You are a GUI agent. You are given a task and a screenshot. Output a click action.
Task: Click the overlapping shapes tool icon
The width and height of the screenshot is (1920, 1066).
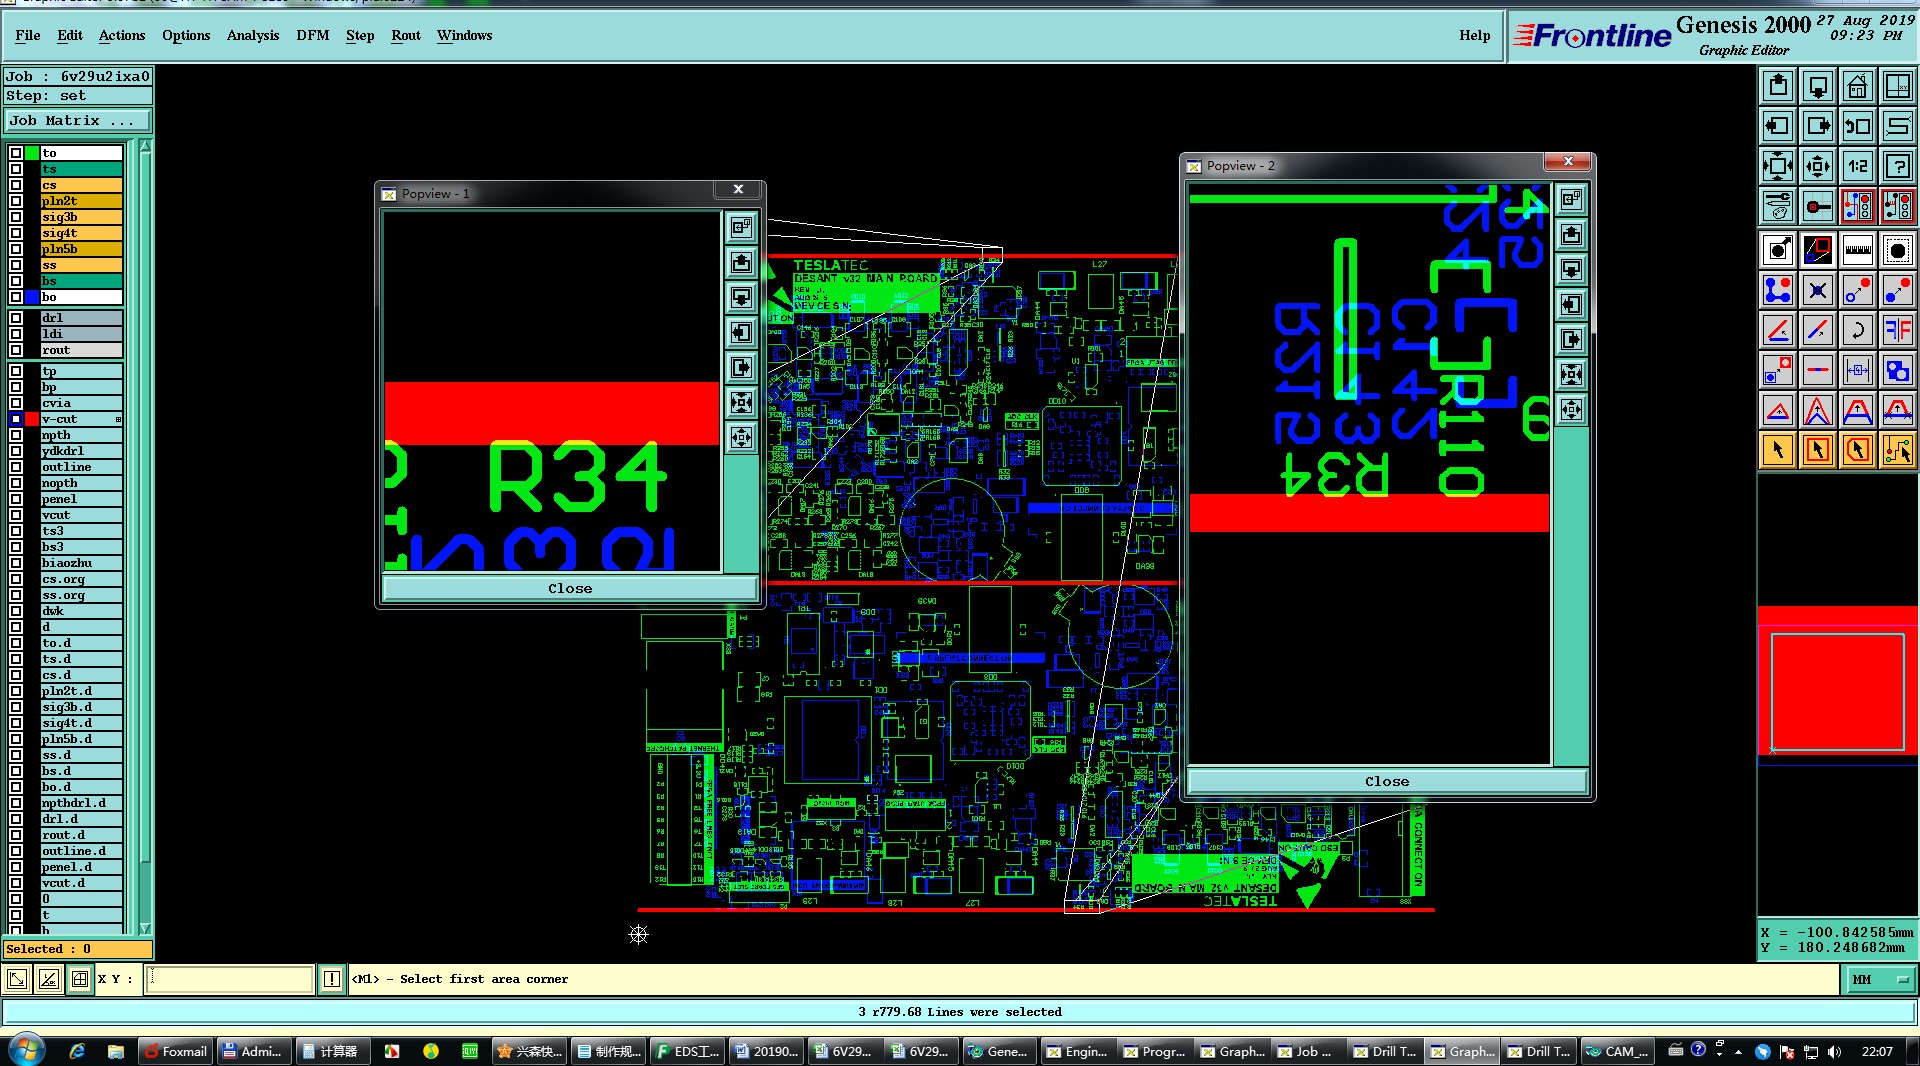(x=1898, y=370)
